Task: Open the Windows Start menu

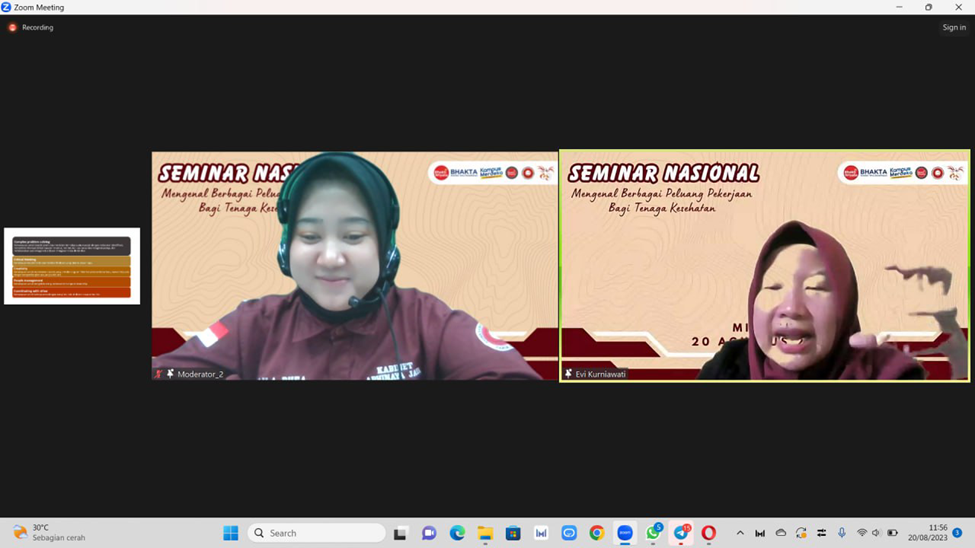Action: (231, 533)
